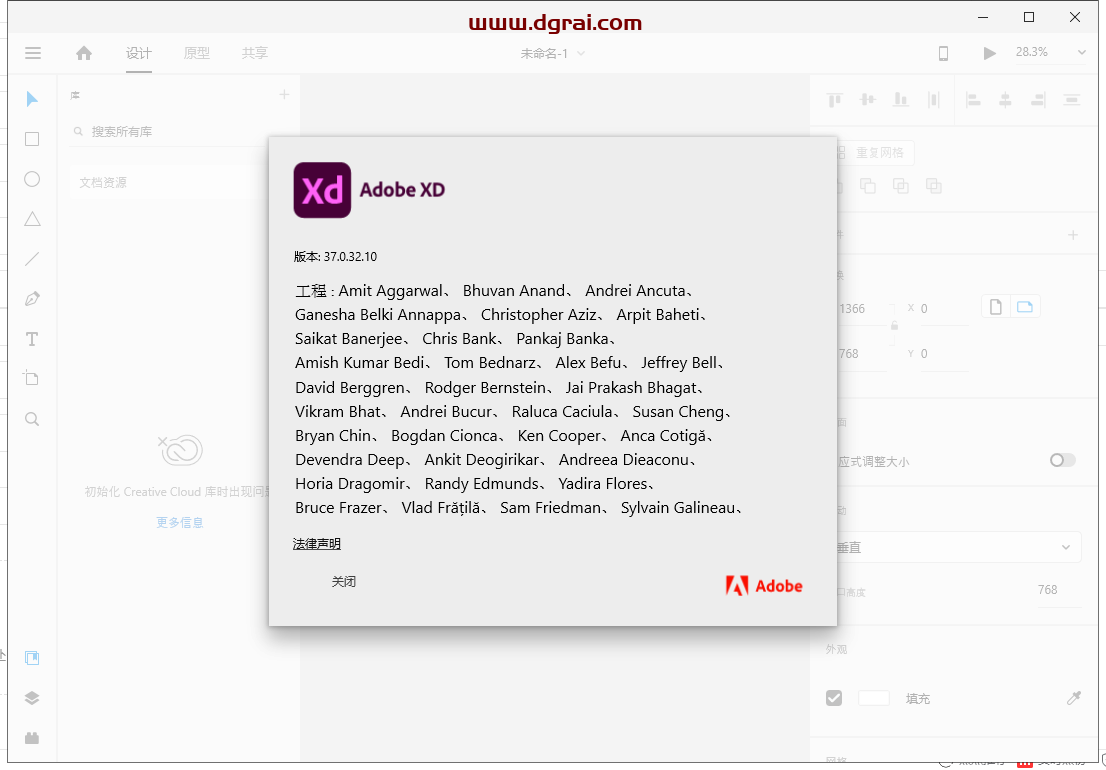Click the Adobe logo in dialog
Screen dimensions: 1106x770
point(764,586)
